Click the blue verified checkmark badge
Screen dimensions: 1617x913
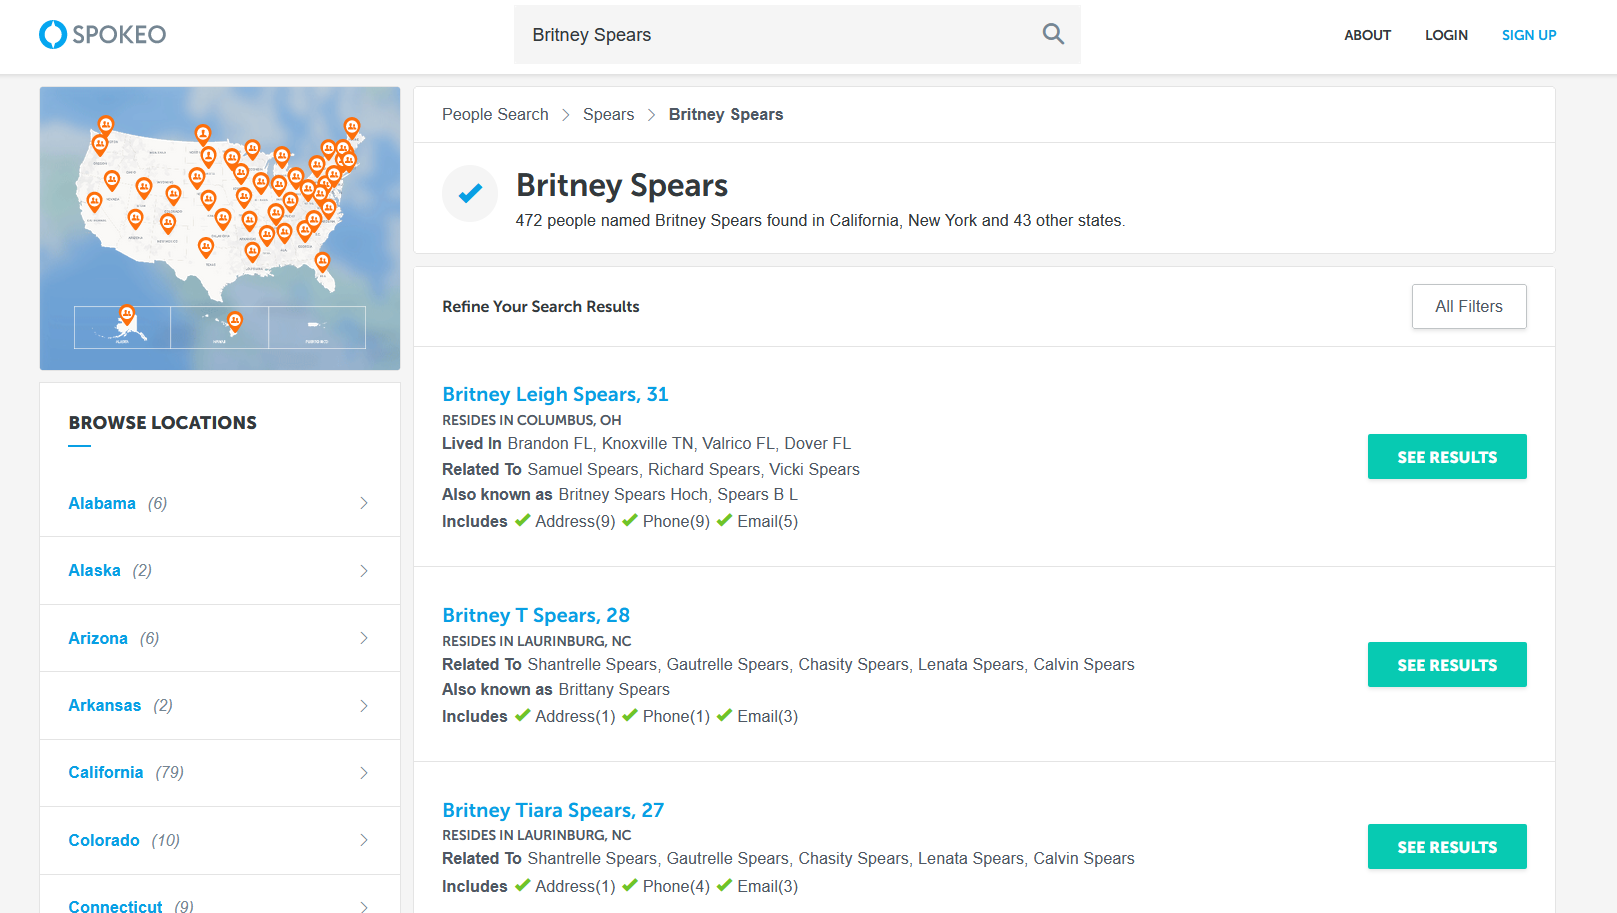470,193
